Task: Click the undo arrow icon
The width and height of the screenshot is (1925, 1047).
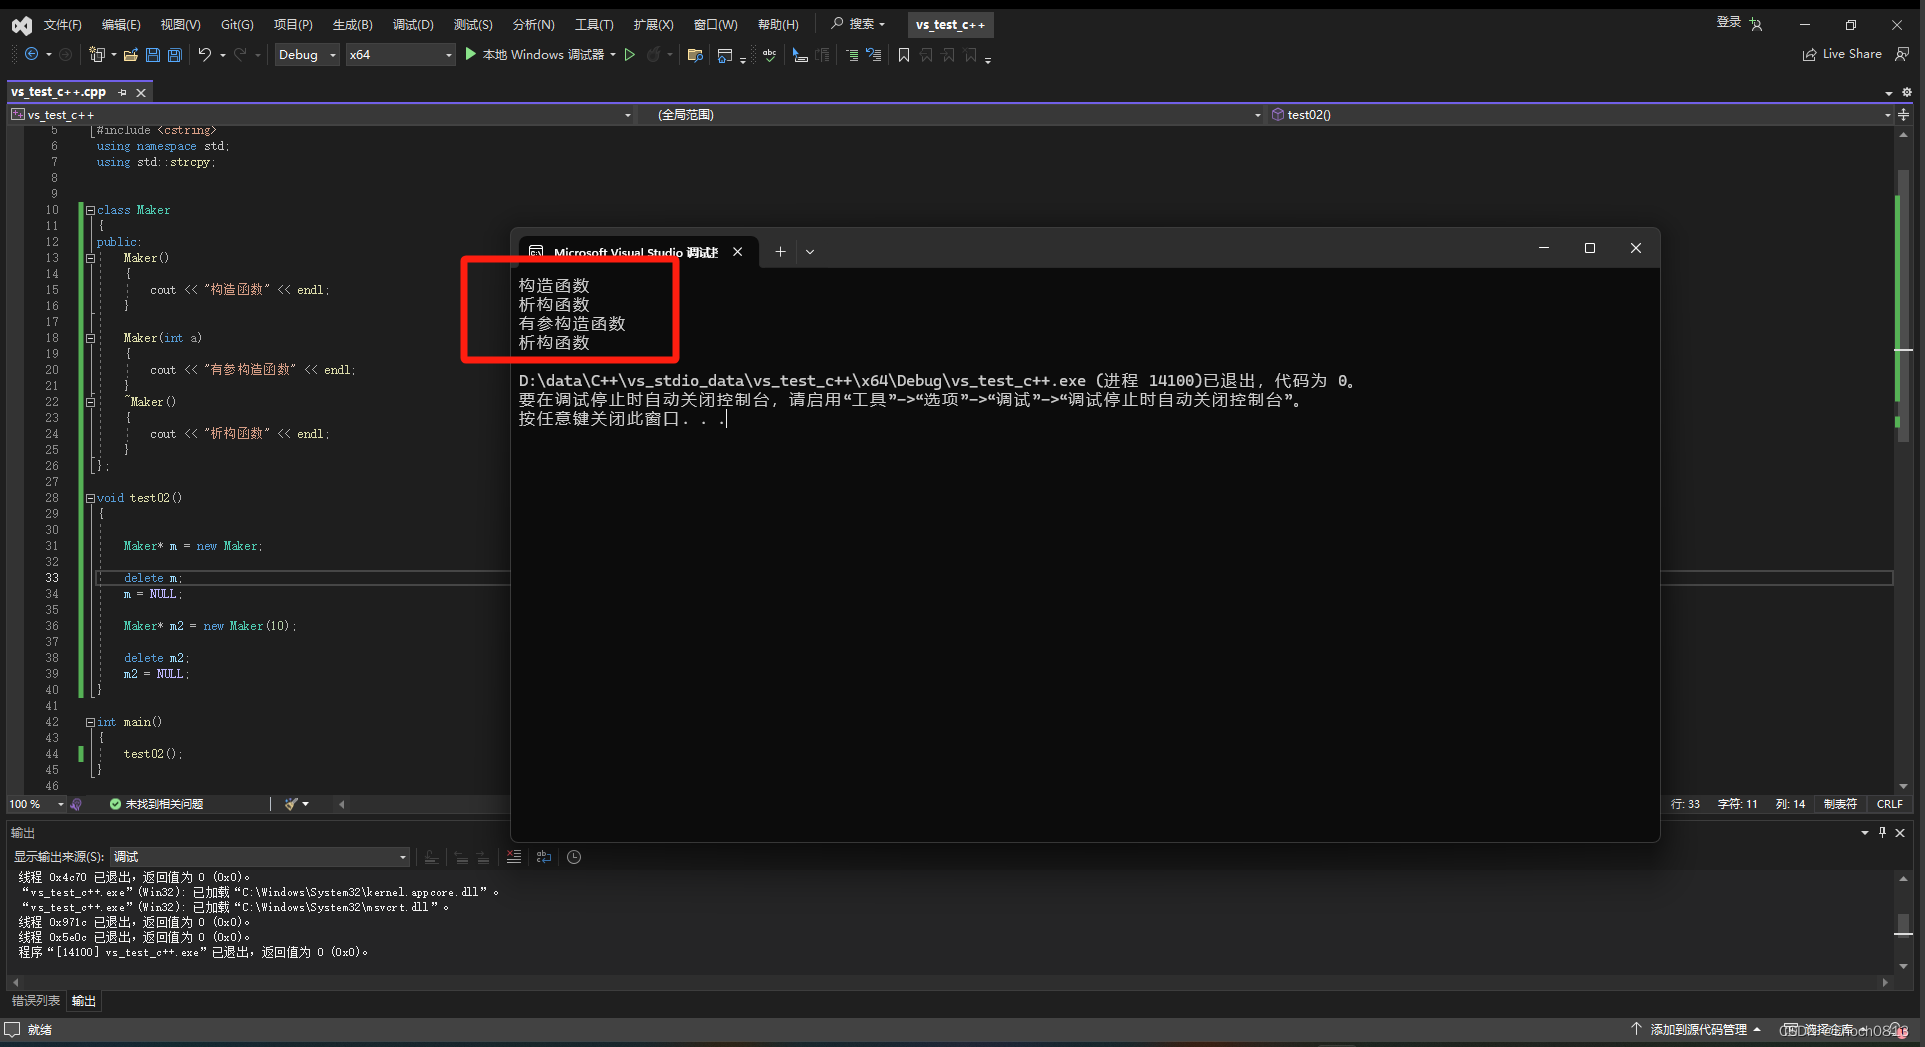Action: (204, 55)
